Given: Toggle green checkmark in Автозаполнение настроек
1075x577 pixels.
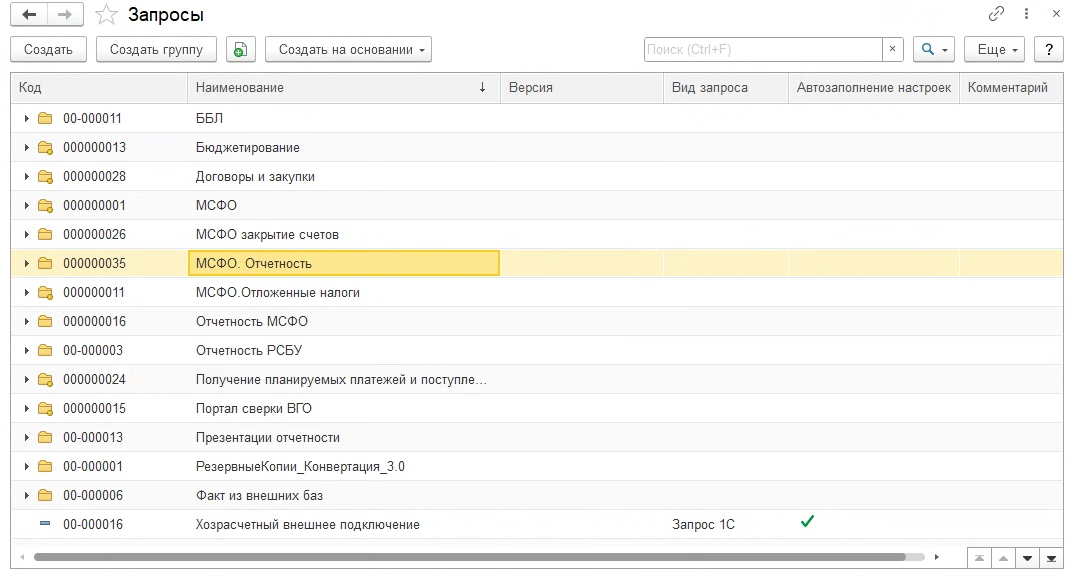Looking at the screenshot, I should point(807,521).
